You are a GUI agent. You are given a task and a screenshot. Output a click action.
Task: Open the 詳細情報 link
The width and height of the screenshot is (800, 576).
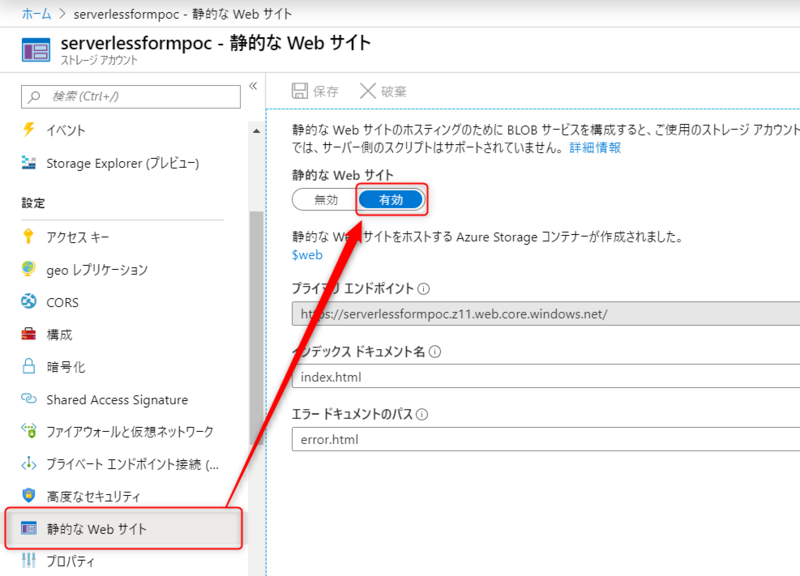[595, 147]
